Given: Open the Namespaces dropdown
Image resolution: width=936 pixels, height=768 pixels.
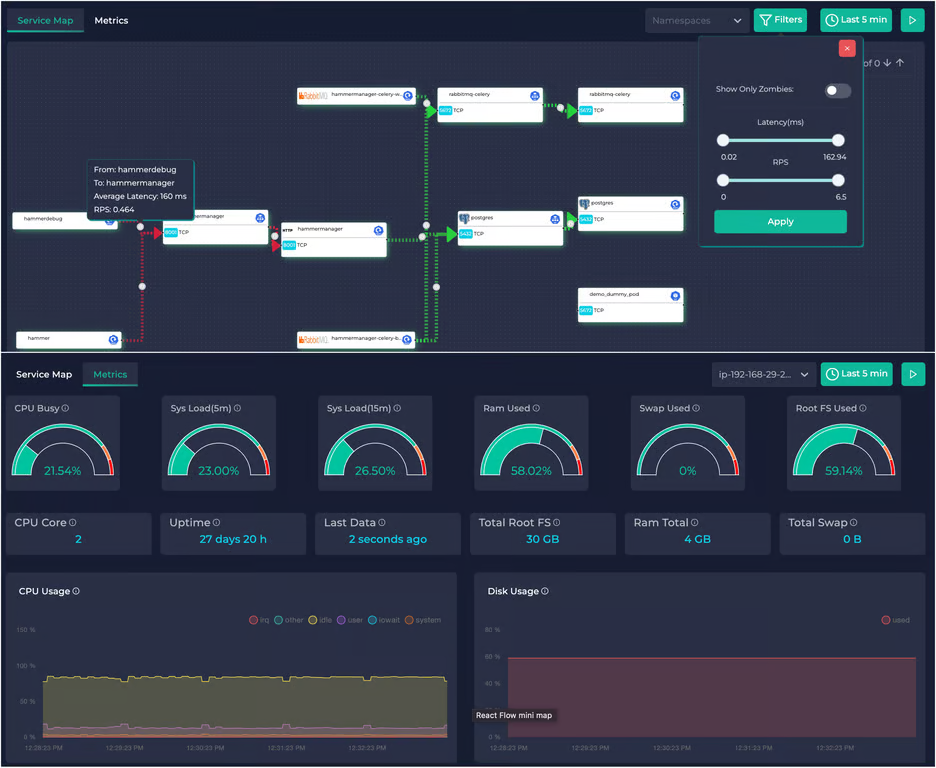Looking at the screenshot, I should pos(697,20).
